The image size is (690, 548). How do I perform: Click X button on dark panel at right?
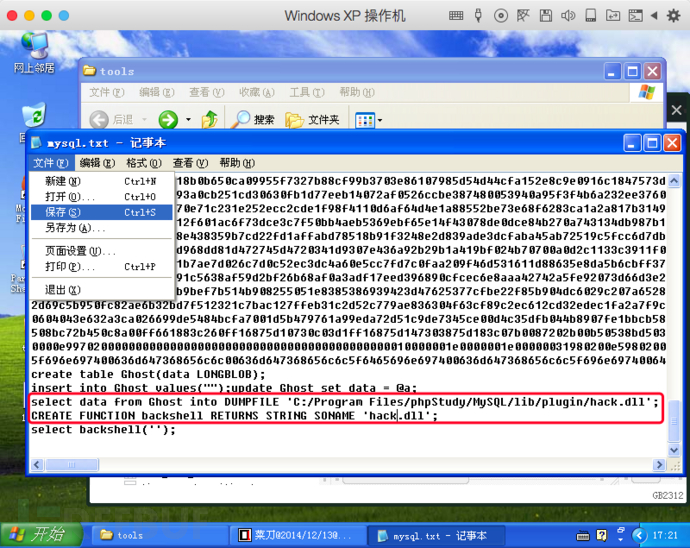[x=676, y=110]
